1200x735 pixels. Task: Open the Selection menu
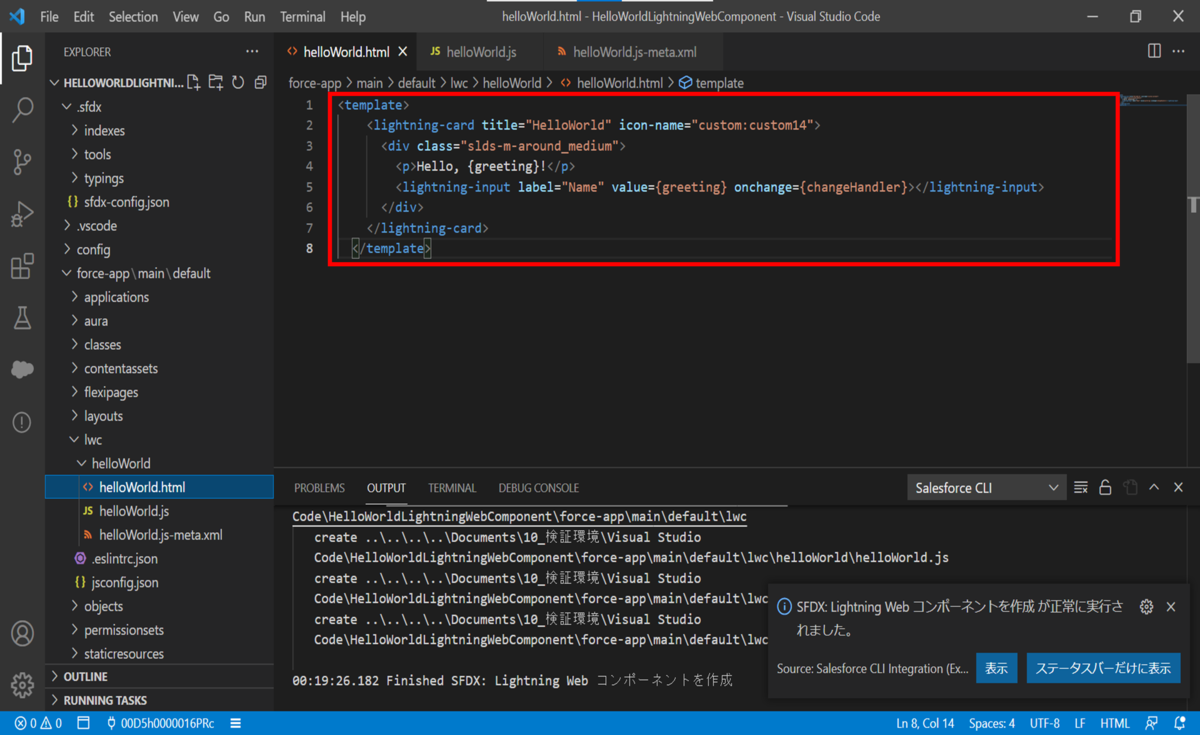[133, 17]
